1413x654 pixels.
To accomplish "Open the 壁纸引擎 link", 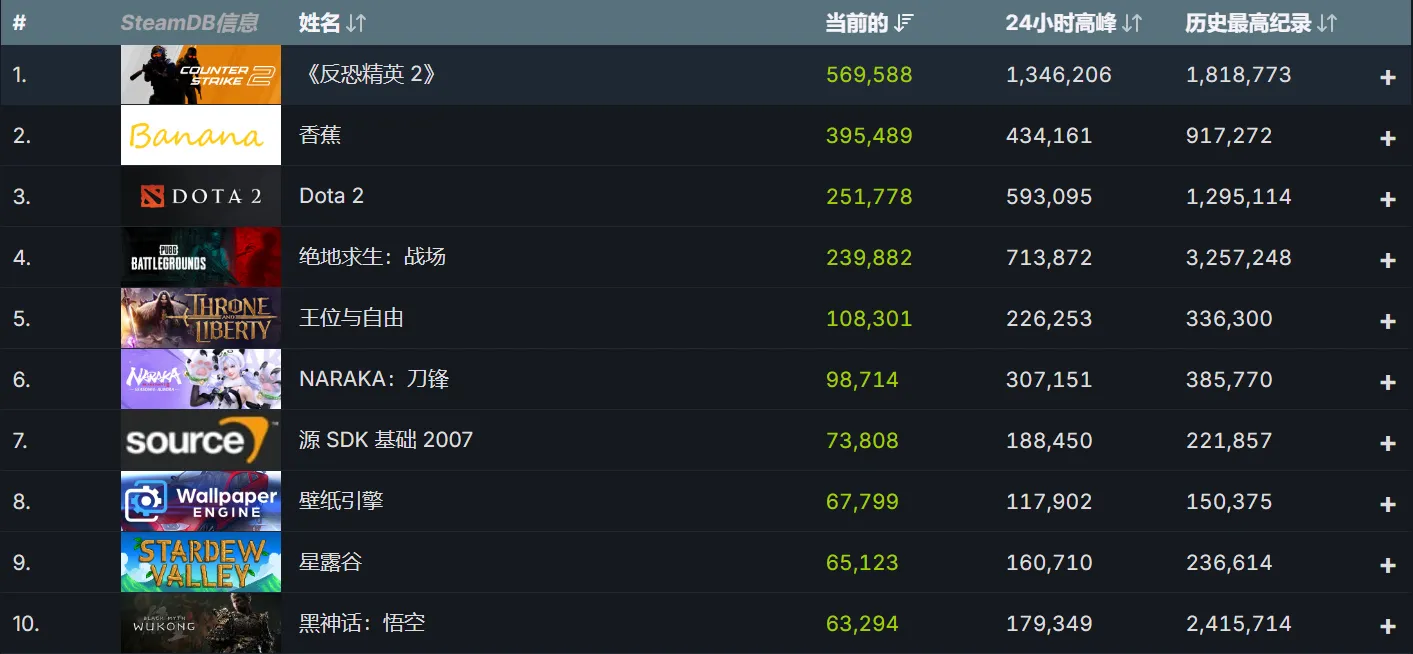I will (x=341, y=501).
